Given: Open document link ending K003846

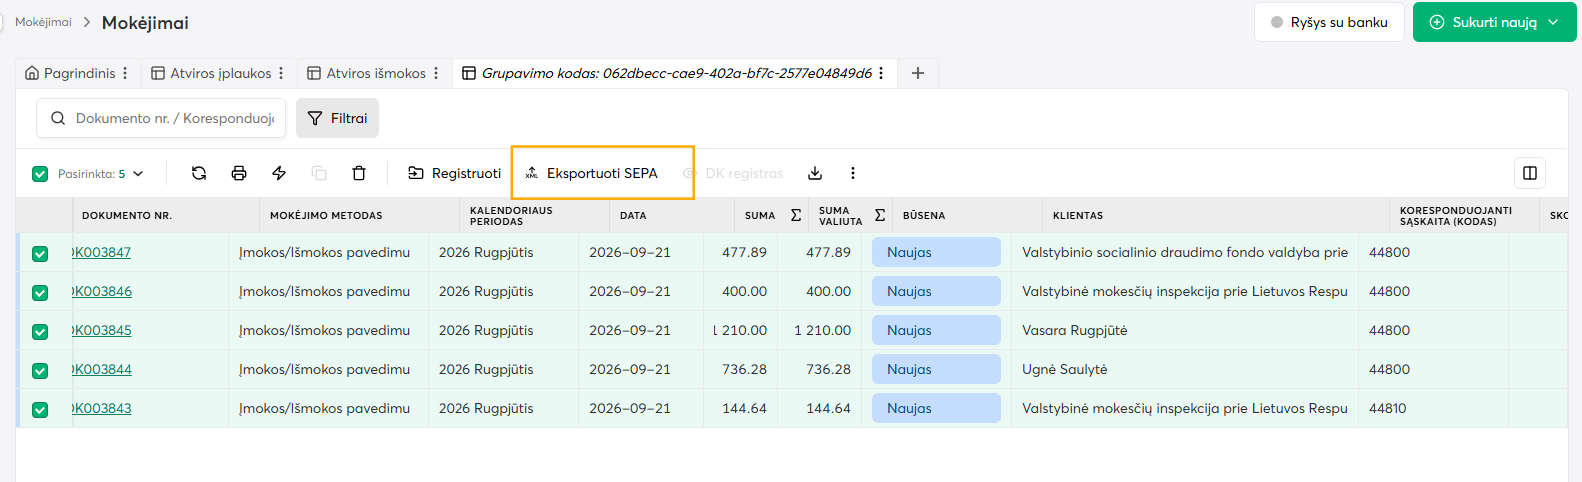Looking at the screenshot, I should pyautogui.click(x=102, y=291).
